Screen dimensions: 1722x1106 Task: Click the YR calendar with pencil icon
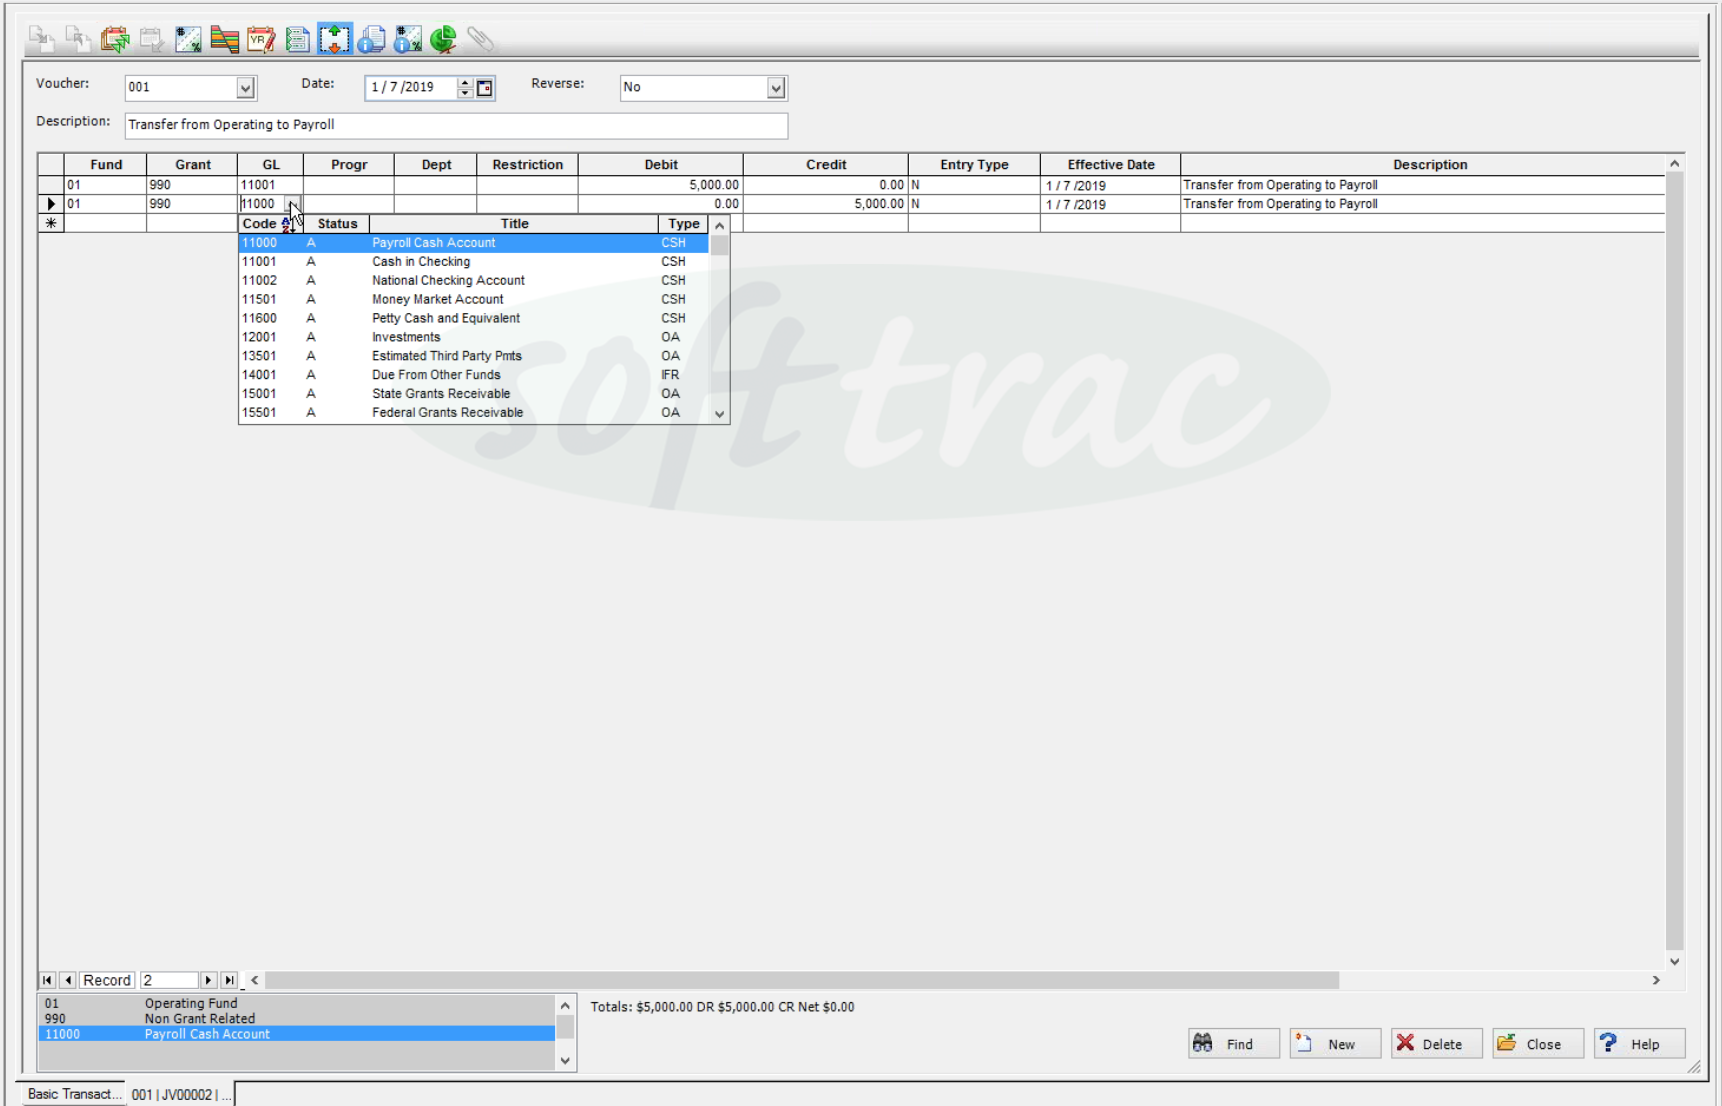[x=261, y=39]
